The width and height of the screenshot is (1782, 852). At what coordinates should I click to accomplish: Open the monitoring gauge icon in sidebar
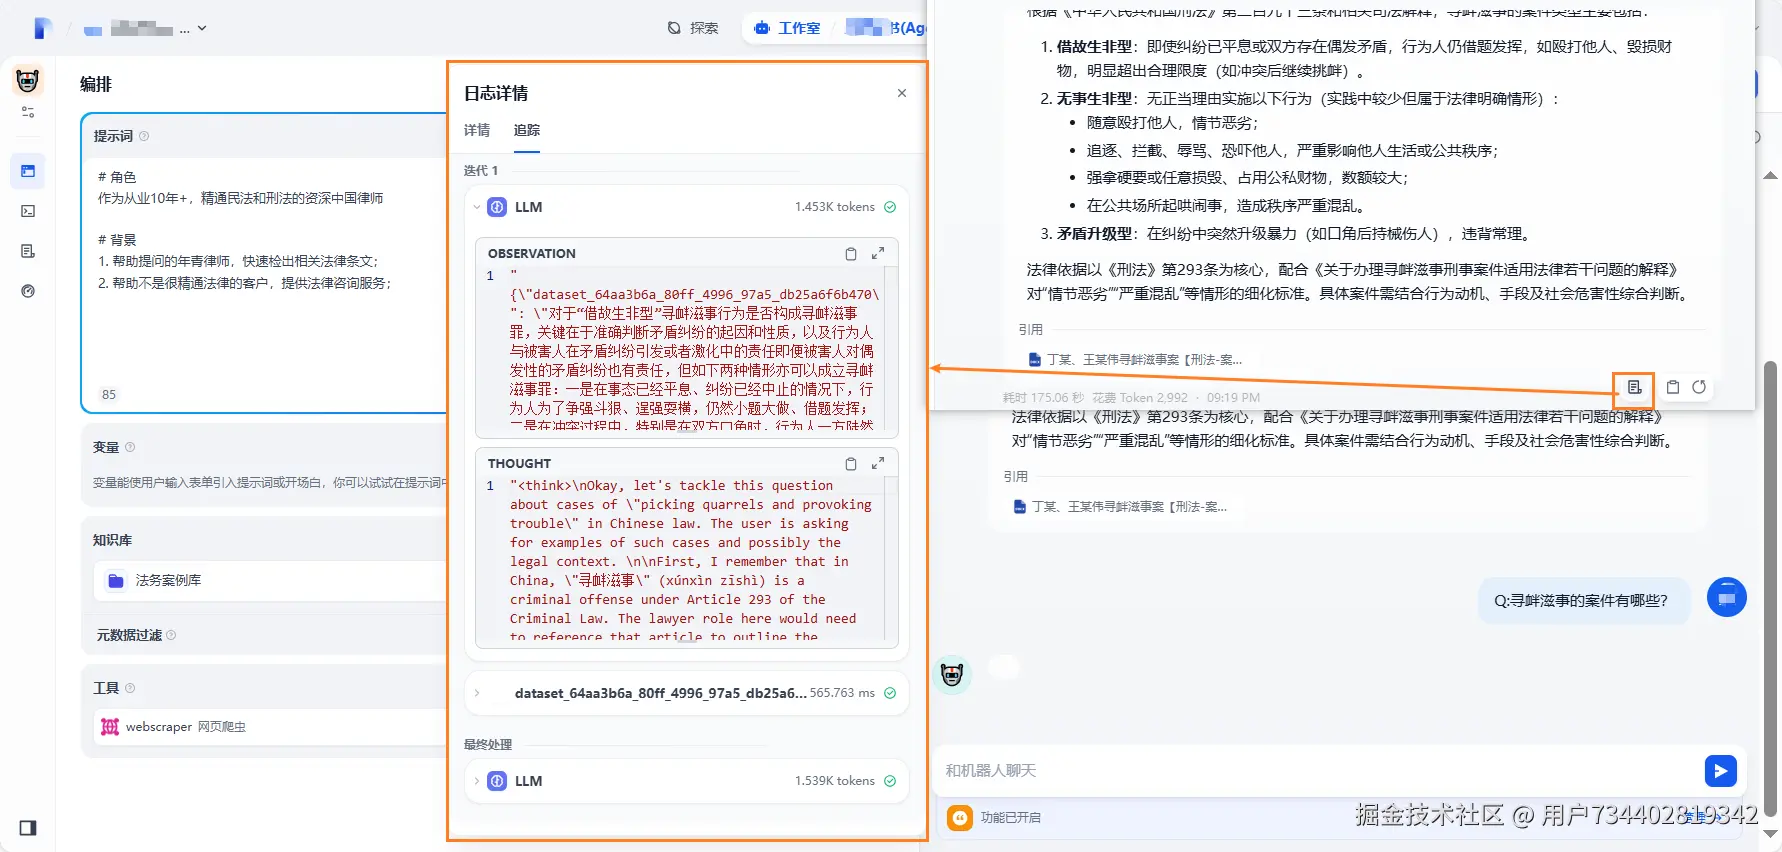pyautogui.click(x=28, y=291)
